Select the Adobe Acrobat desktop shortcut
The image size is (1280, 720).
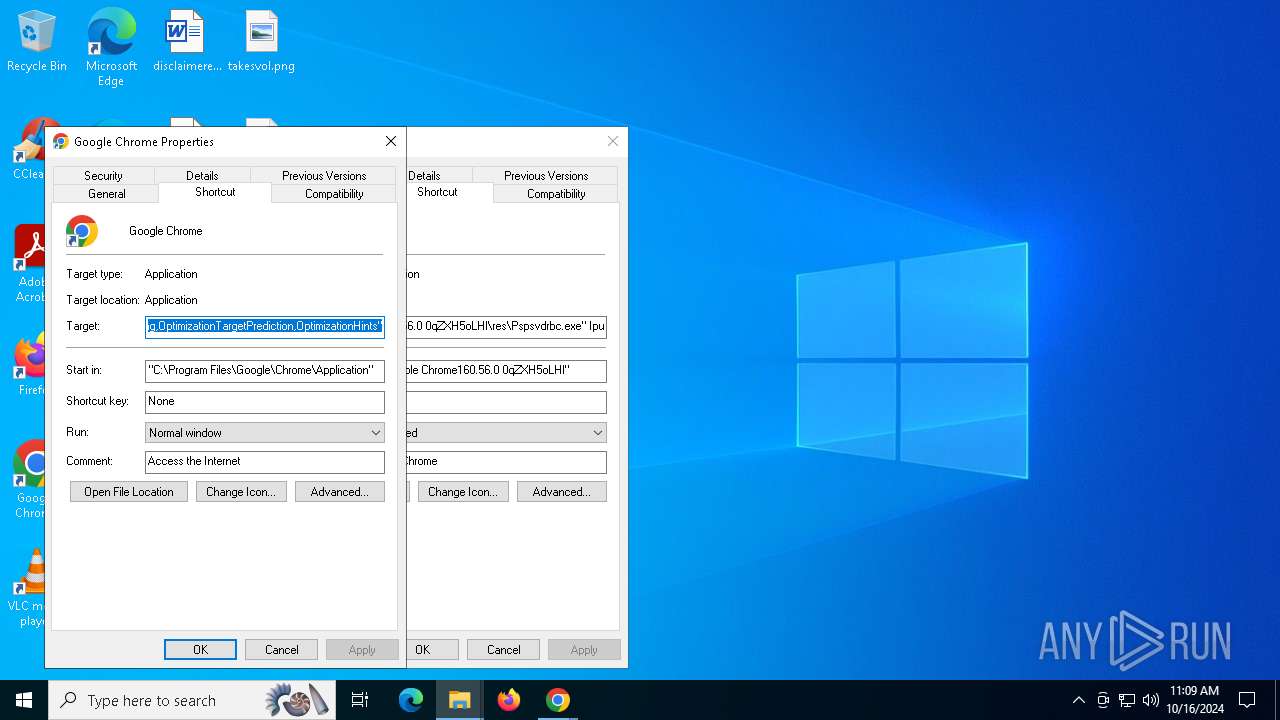coord(30,264)
